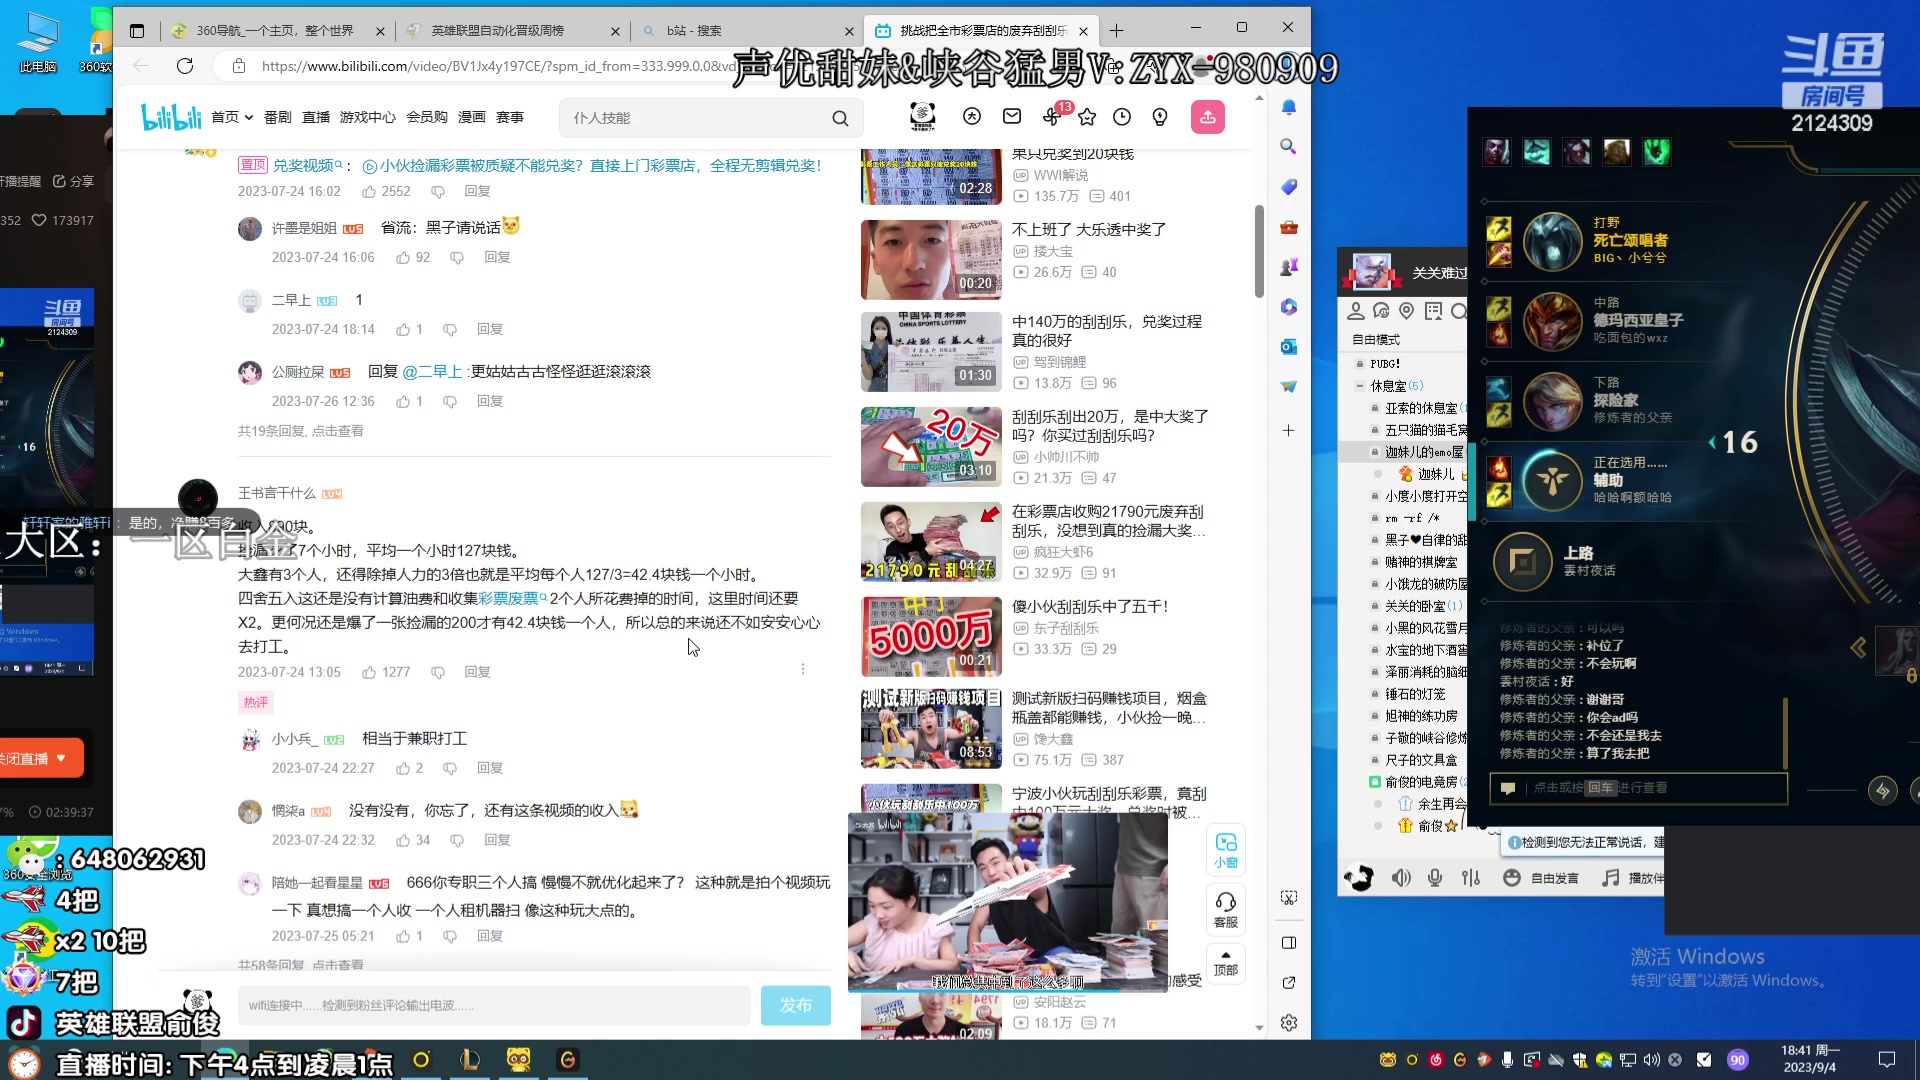Open Edge sidebar search icon
Image resolution: width=1920 pixels, height=1080 pixels.
click(x=1289, y=146)
